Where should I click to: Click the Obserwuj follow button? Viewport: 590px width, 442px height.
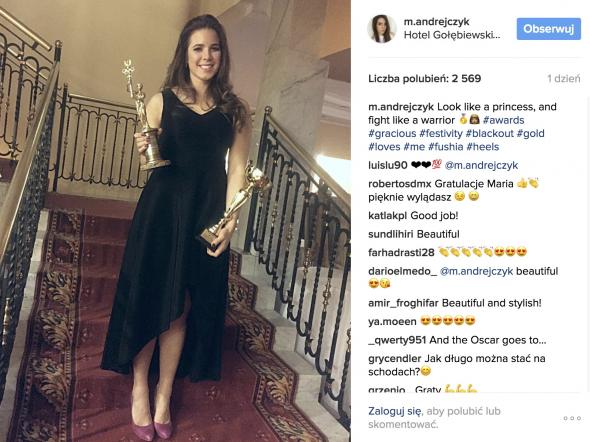549,29
